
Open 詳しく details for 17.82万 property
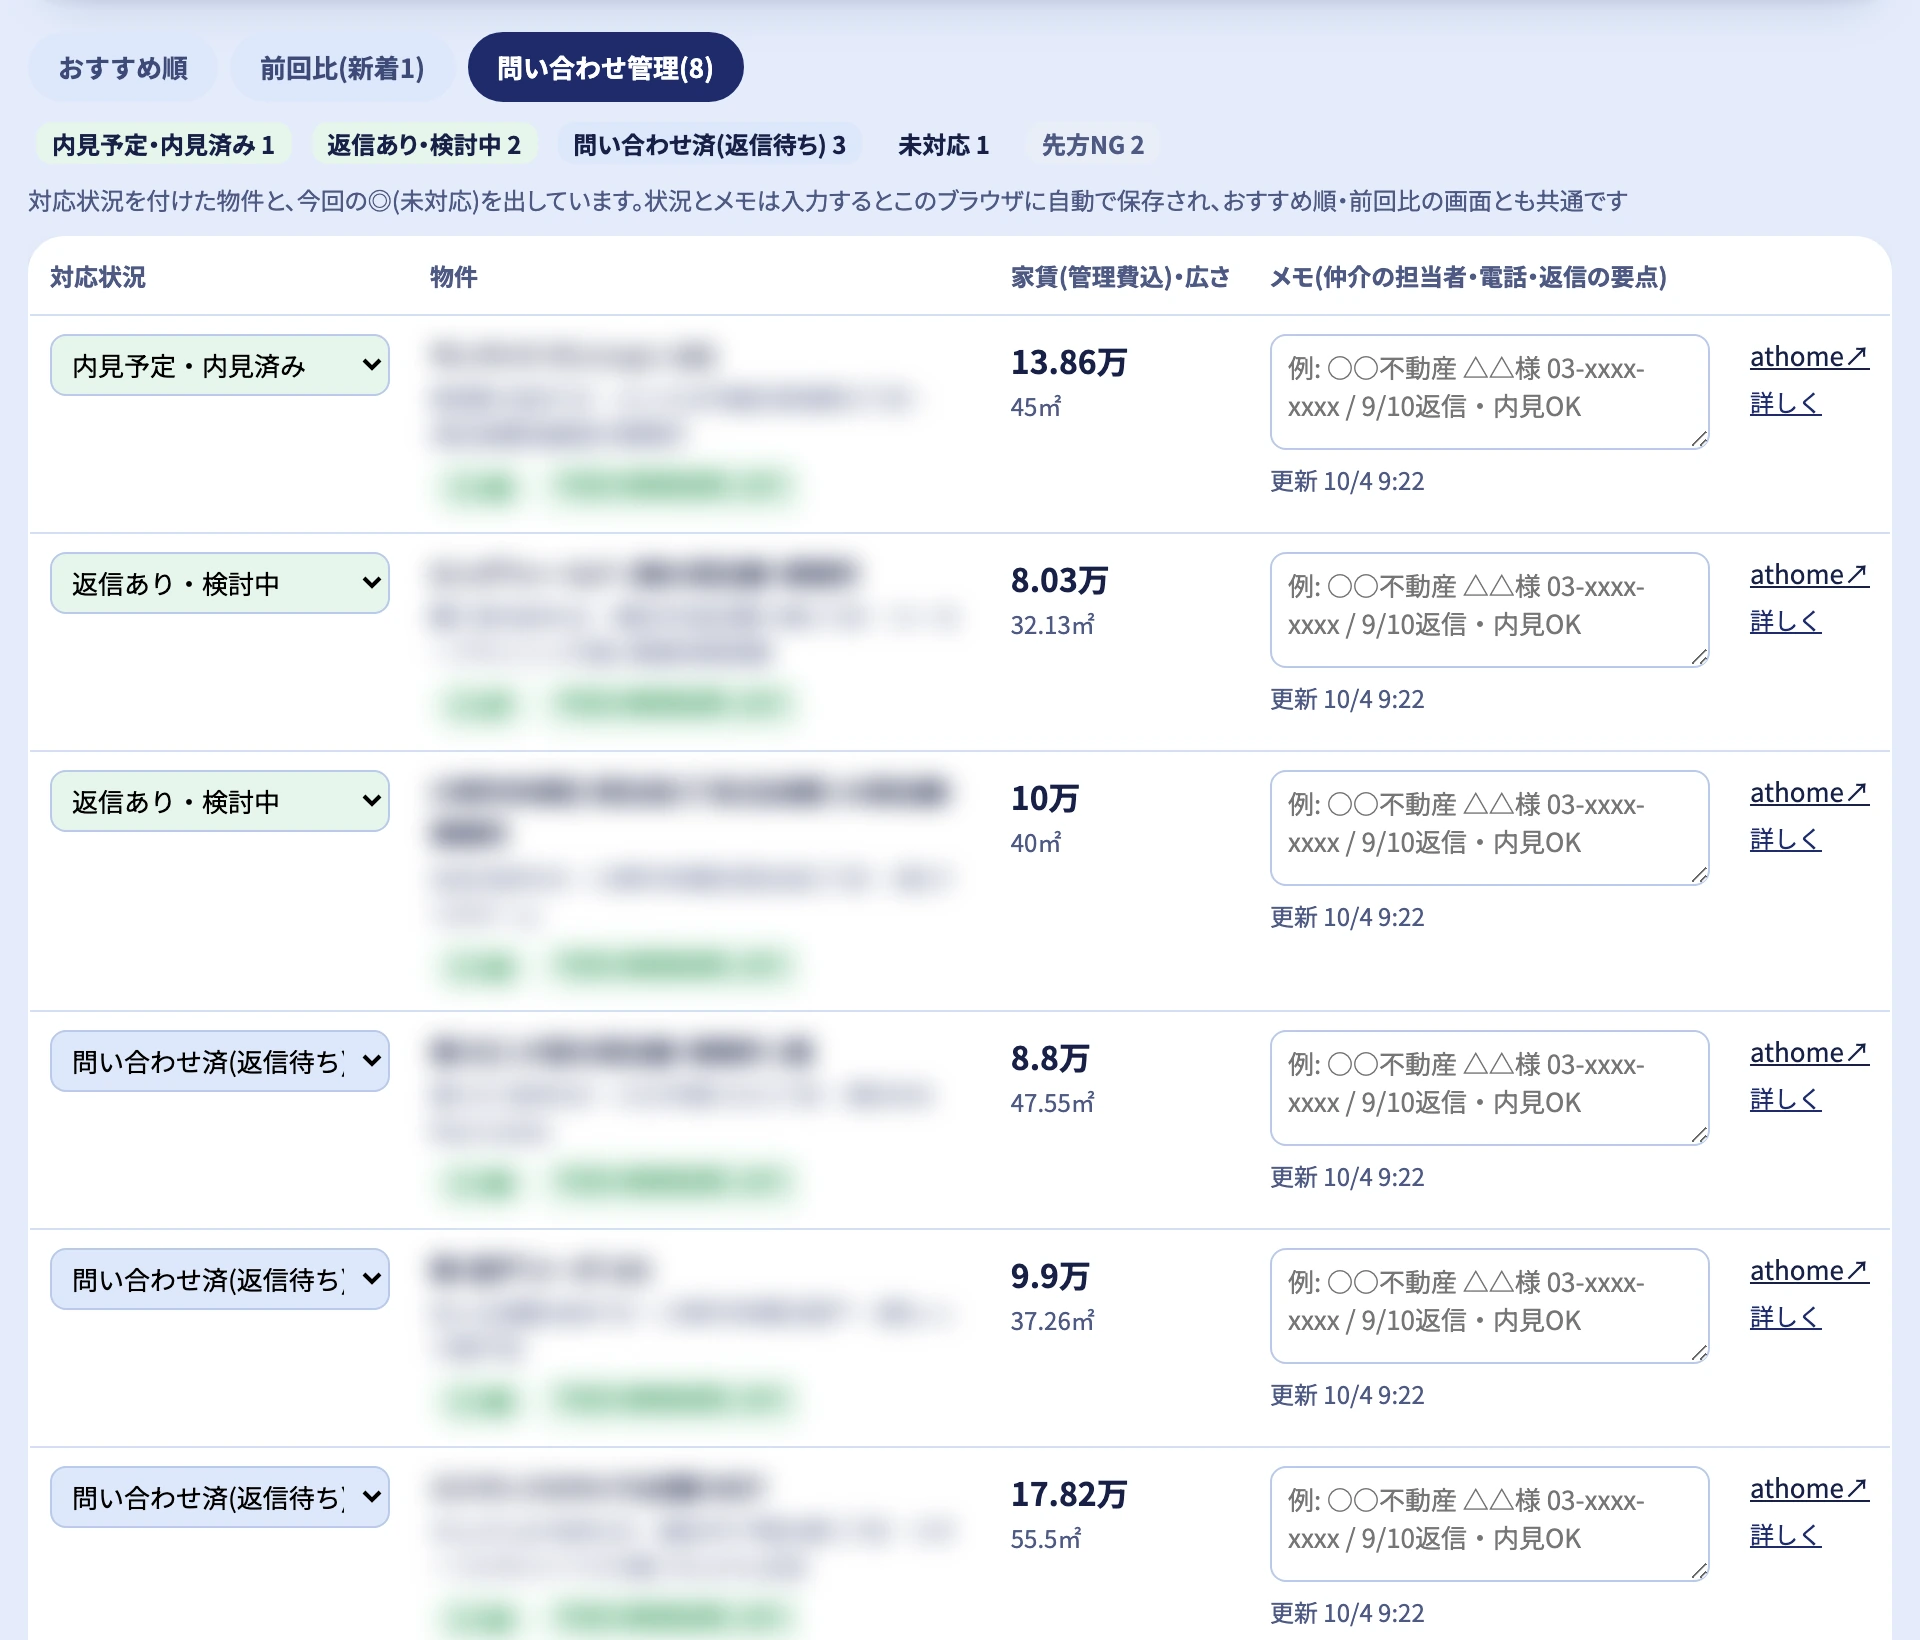1785,1535
